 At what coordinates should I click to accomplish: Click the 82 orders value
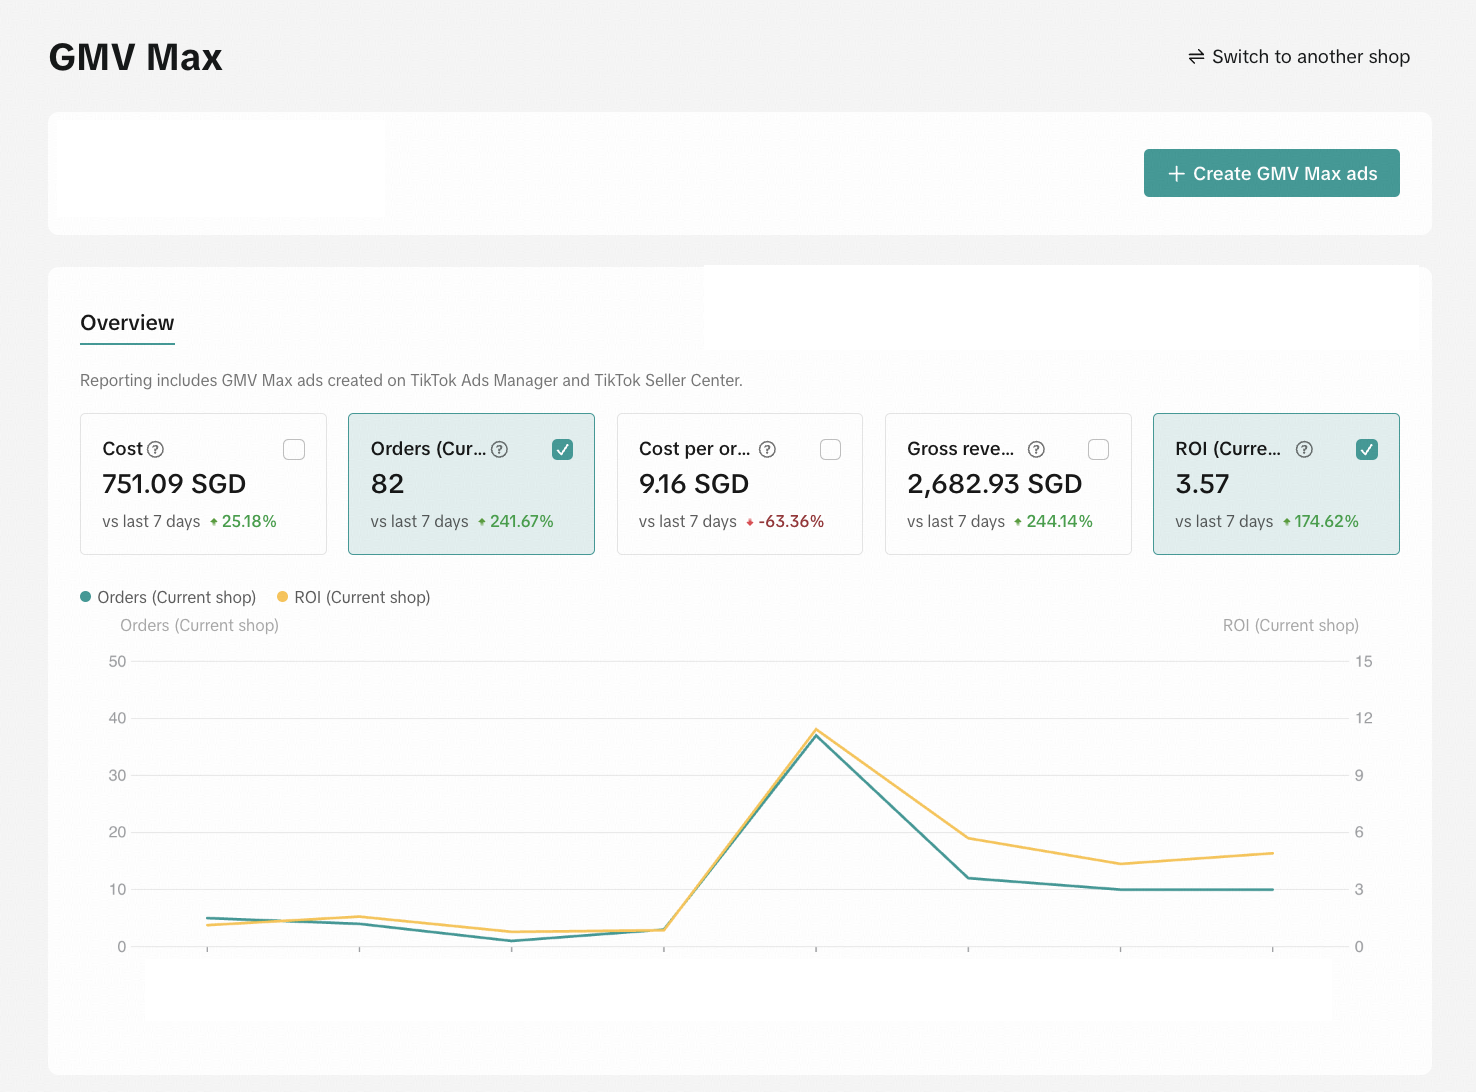coord(387,484)
